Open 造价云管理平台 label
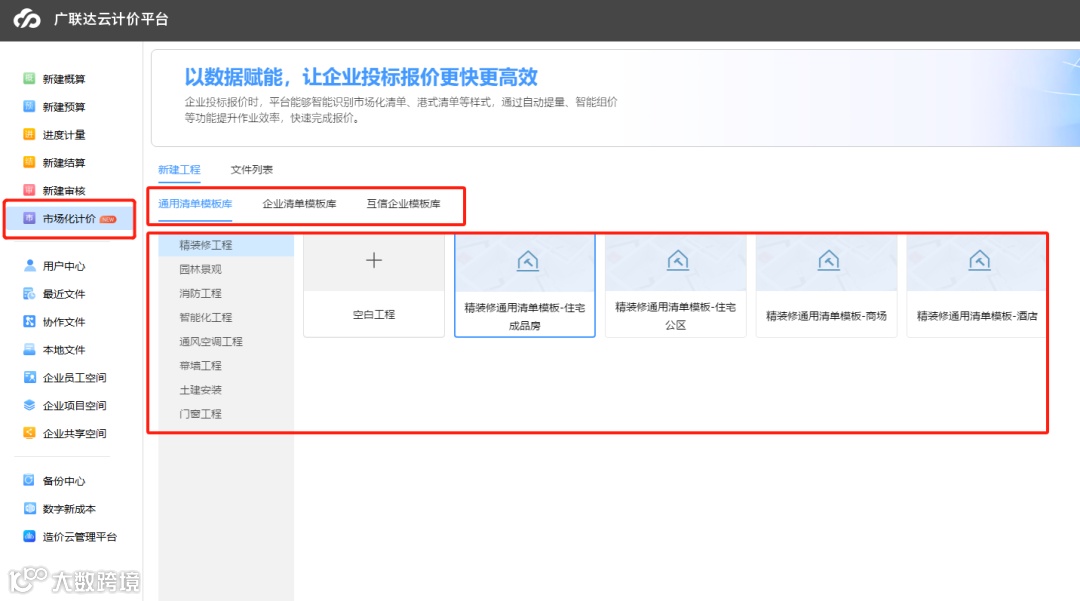 [x=80, y=537]
